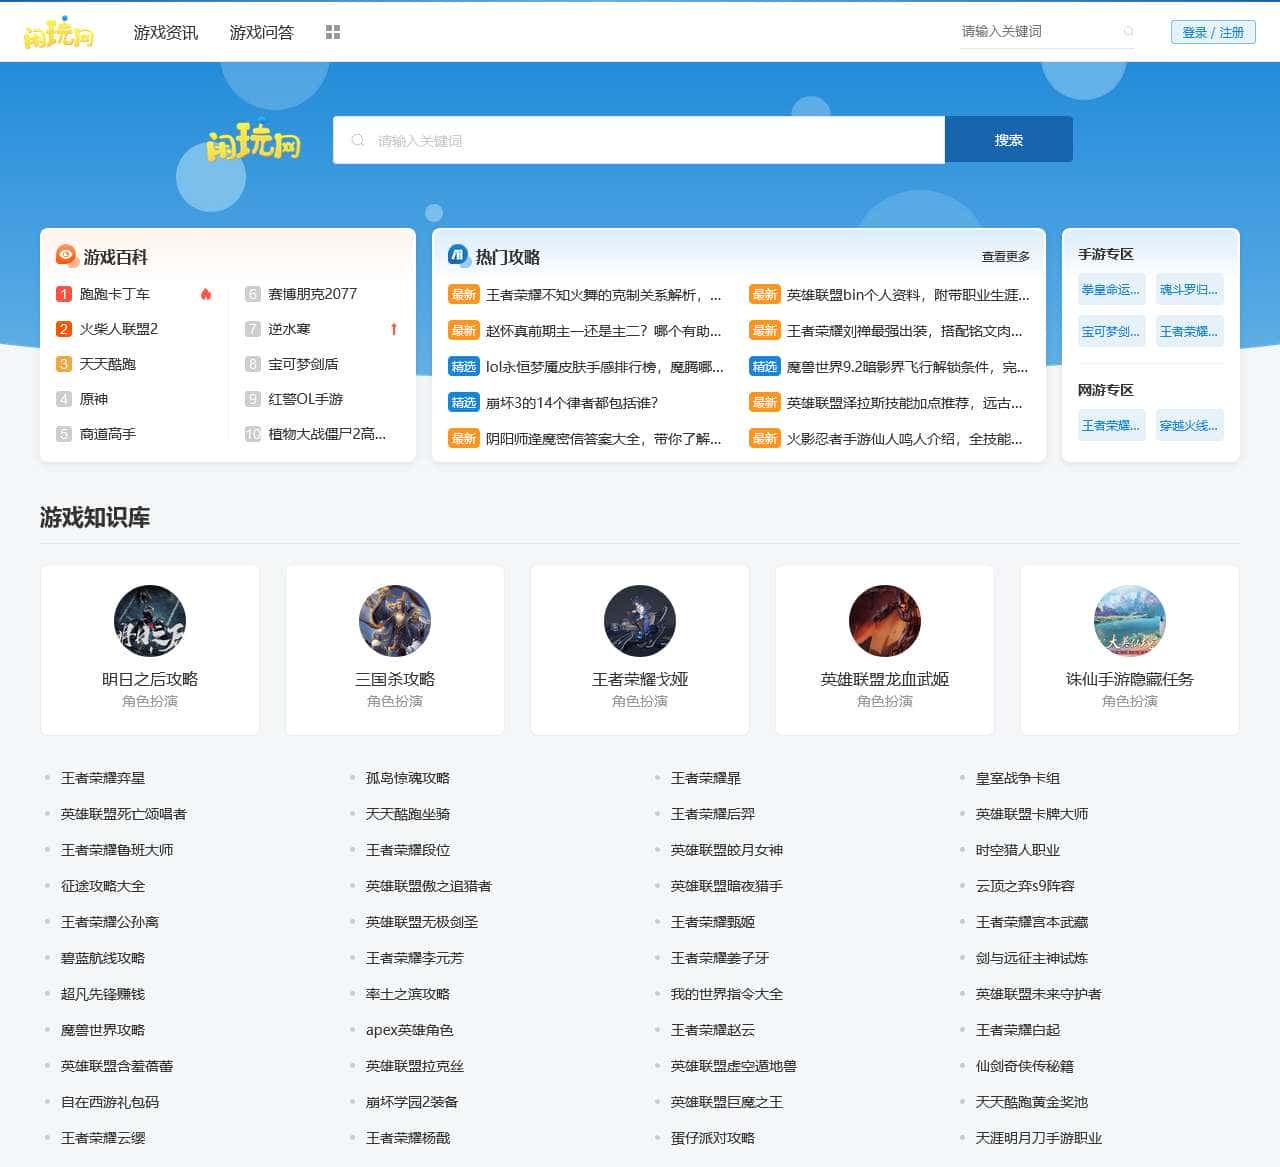The width and height of the screenshot is (1280, 1167).
Task: Open the 英雄联盟泽拉斯技能加点推荐 guide
Action: pyautogui.click(x=905, y=403)
